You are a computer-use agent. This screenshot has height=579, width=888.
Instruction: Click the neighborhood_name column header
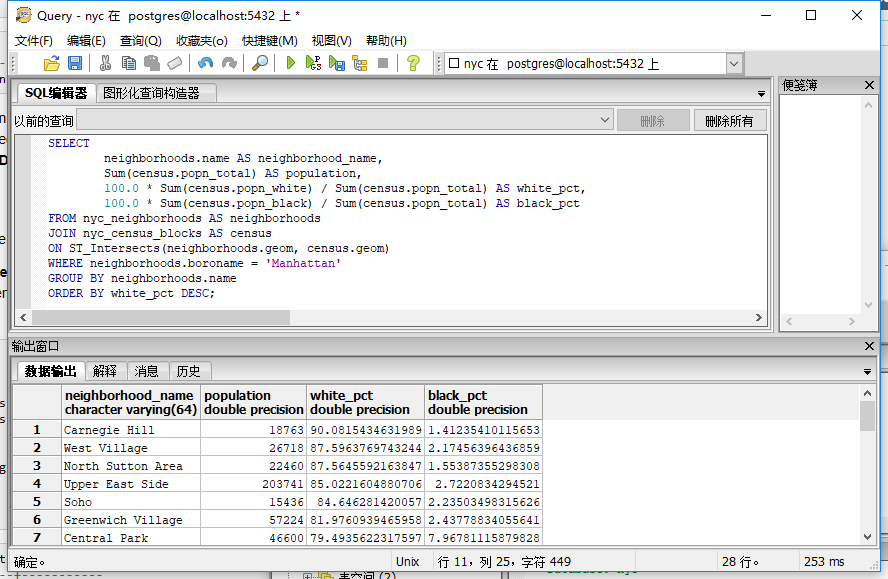131,402
